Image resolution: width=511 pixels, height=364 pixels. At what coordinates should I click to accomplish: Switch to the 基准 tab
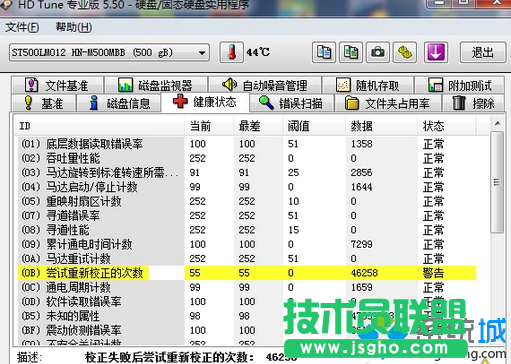(43, 103)
